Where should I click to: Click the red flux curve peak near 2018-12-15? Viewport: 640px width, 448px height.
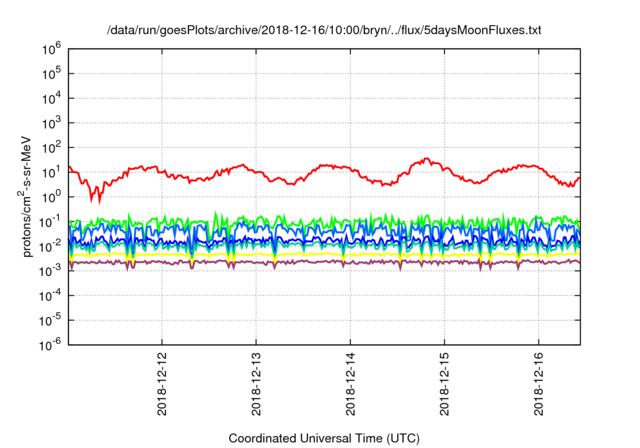tap(427, 159)
